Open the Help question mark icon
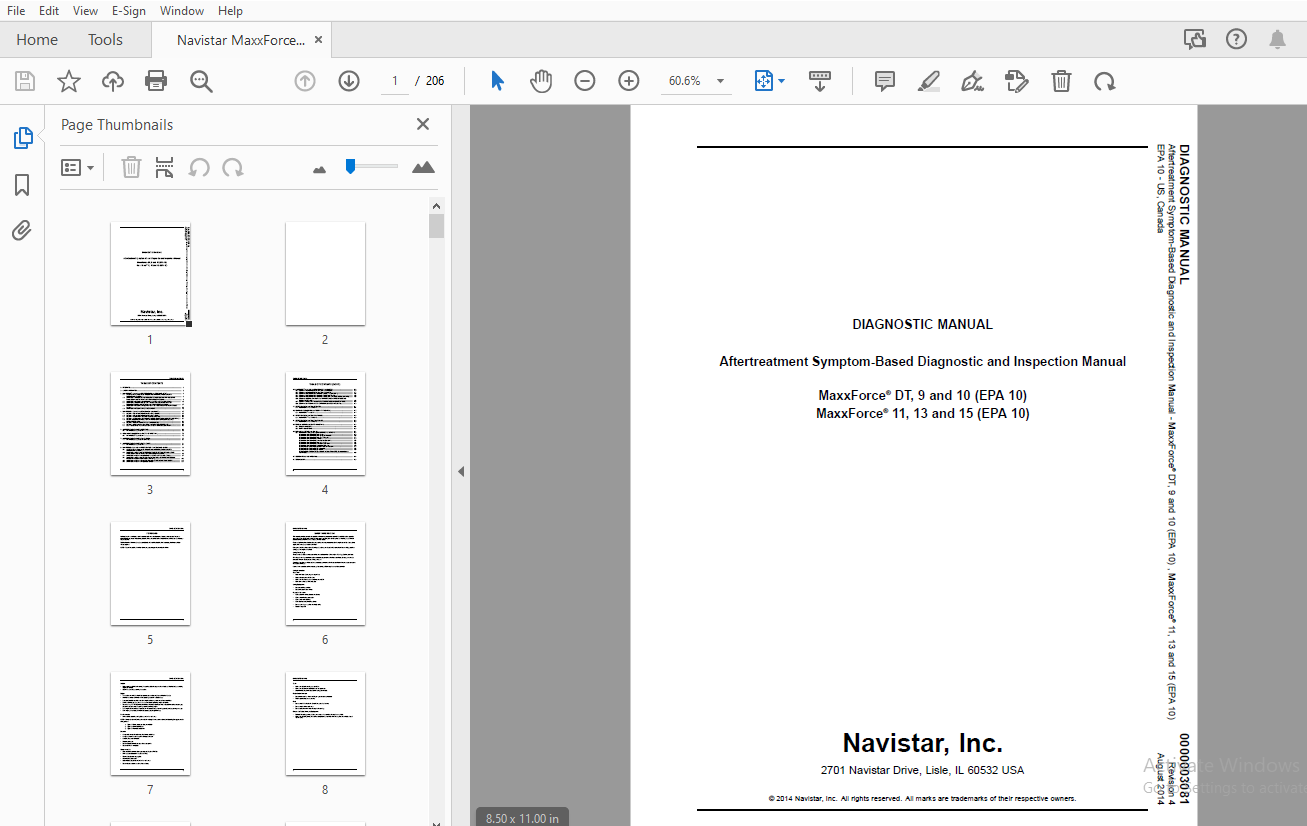This screenshot has height=826, width=1307. click(1237, 40)
